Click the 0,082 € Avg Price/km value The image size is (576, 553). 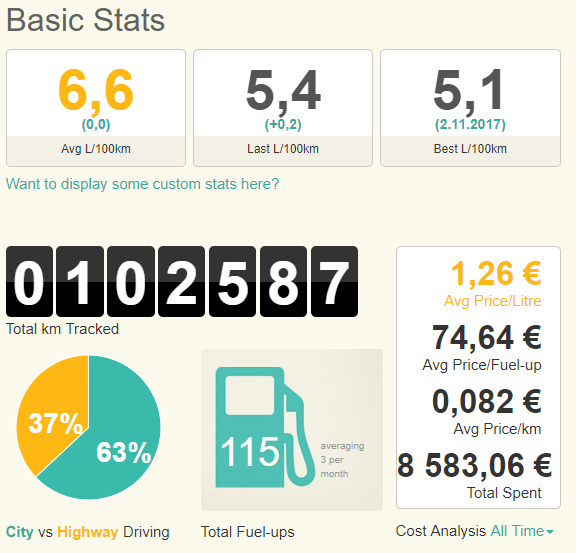tap(486, 402)
